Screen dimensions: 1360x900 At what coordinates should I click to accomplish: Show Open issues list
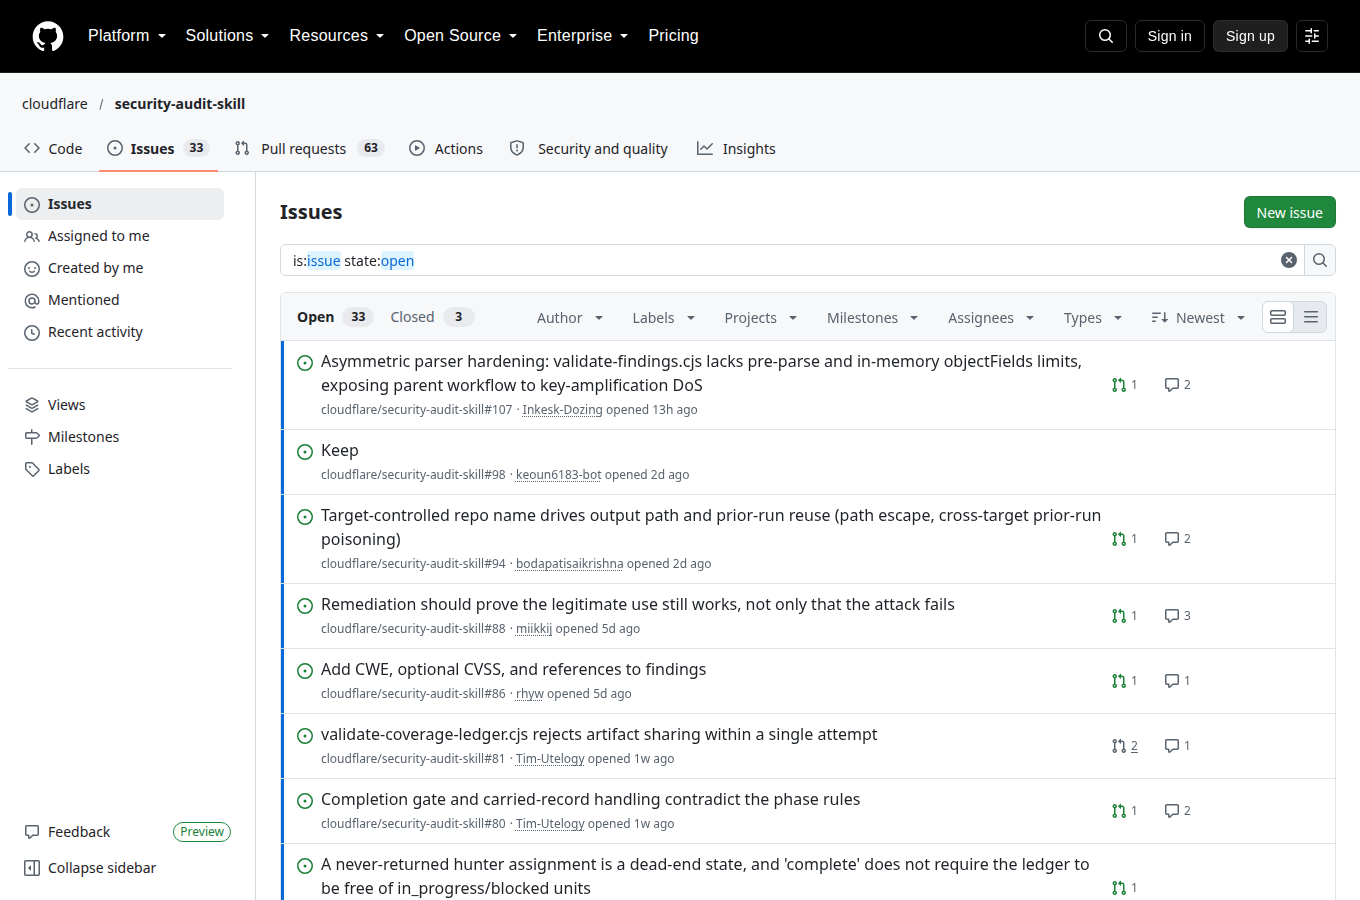pos(334,317)
